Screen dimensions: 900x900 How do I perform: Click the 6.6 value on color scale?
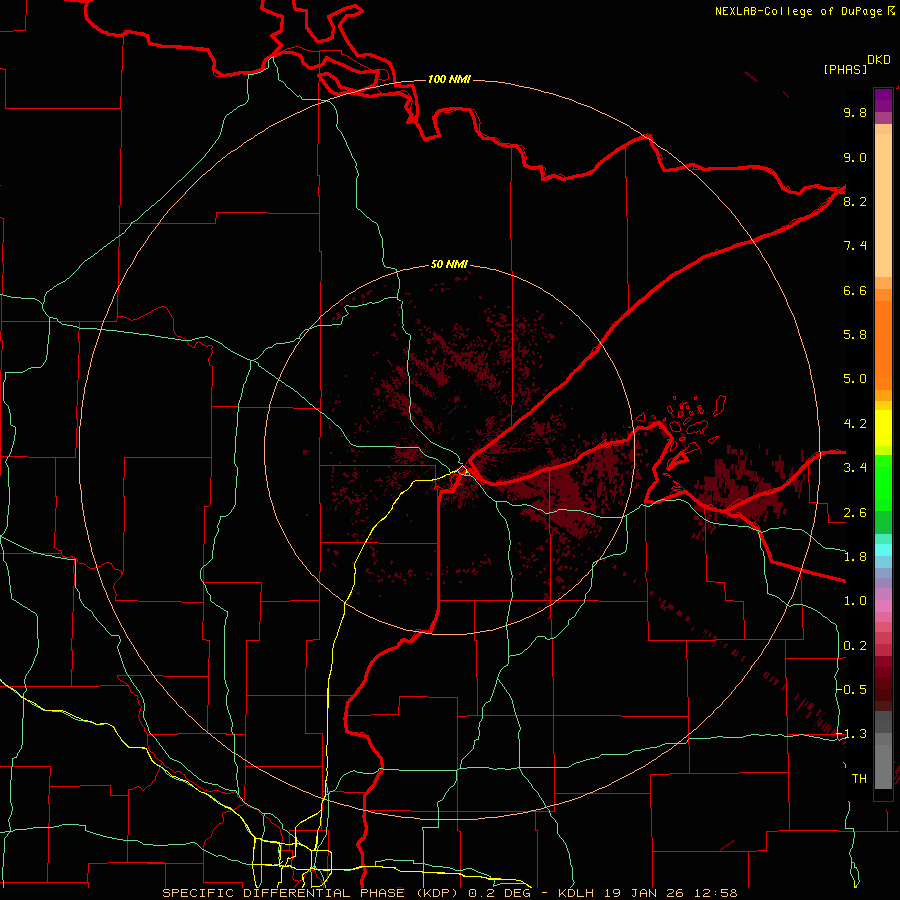pyautogui.click(x=855, y=290)
